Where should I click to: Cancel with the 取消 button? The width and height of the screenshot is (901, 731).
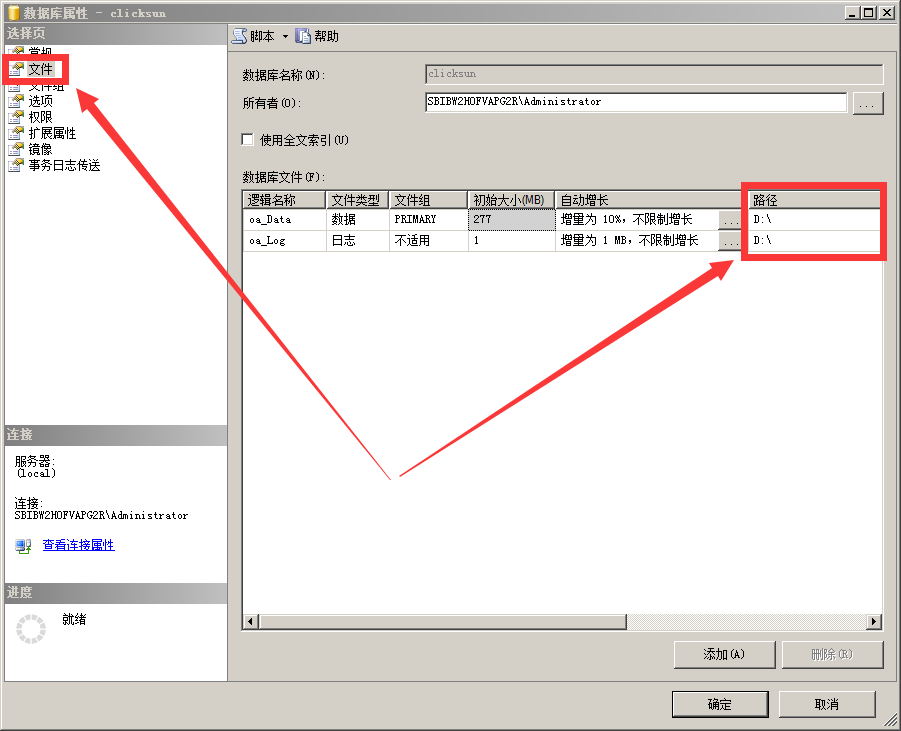(x=826, y=704)
